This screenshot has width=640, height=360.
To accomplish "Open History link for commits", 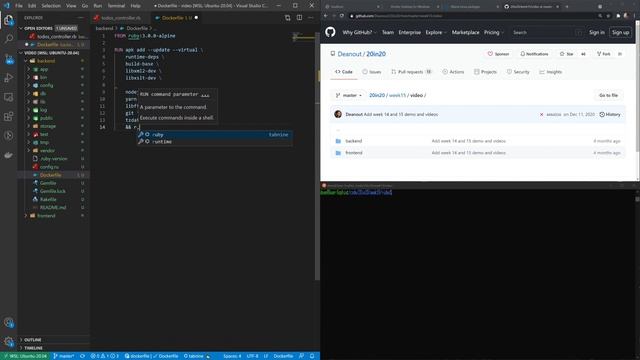I will (610, 115).
